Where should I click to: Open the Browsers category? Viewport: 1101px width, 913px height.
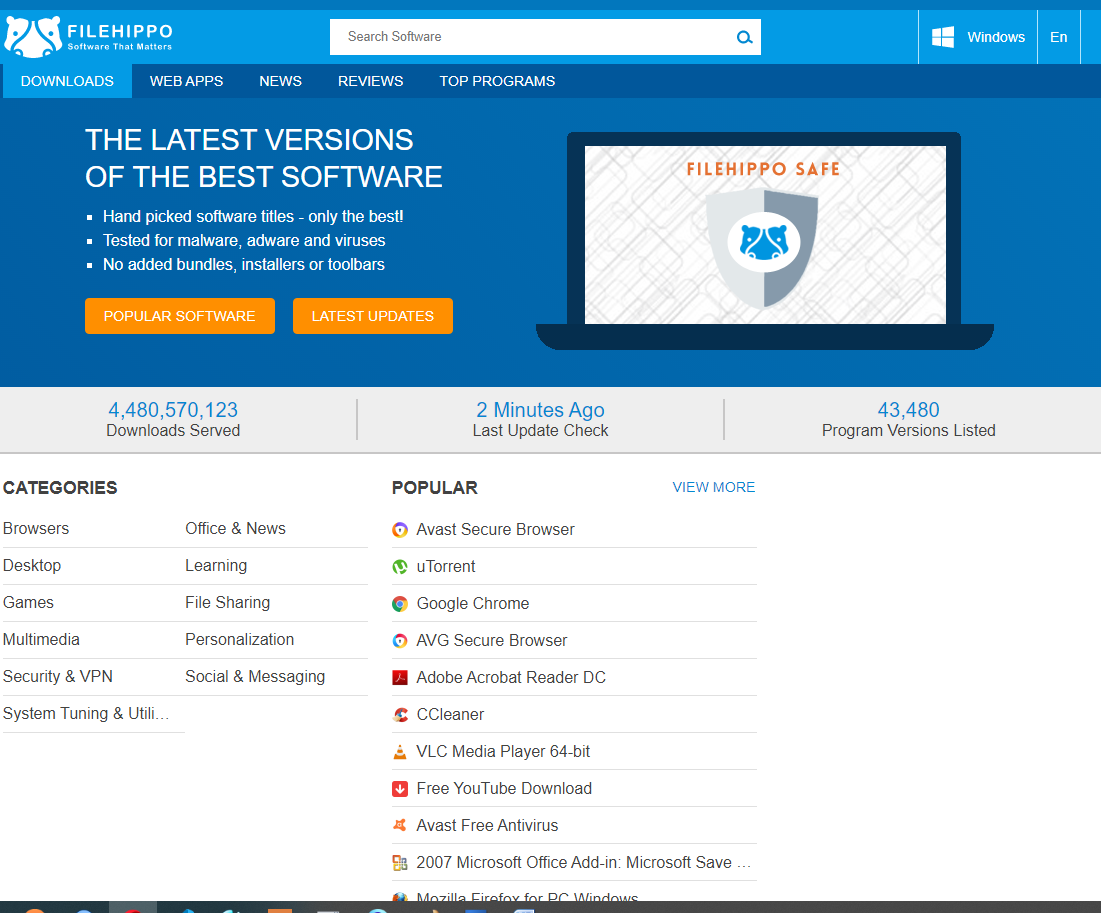click(36, 529)
